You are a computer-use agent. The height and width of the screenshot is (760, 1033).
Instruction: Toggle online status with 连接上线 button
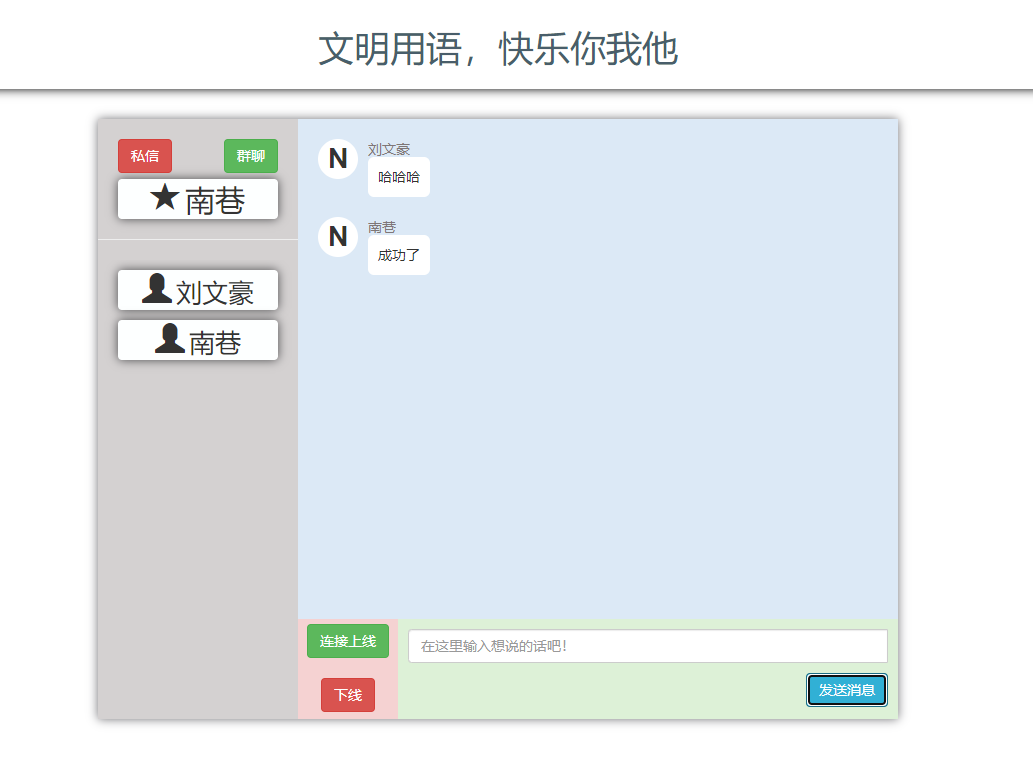click(347, 640)
